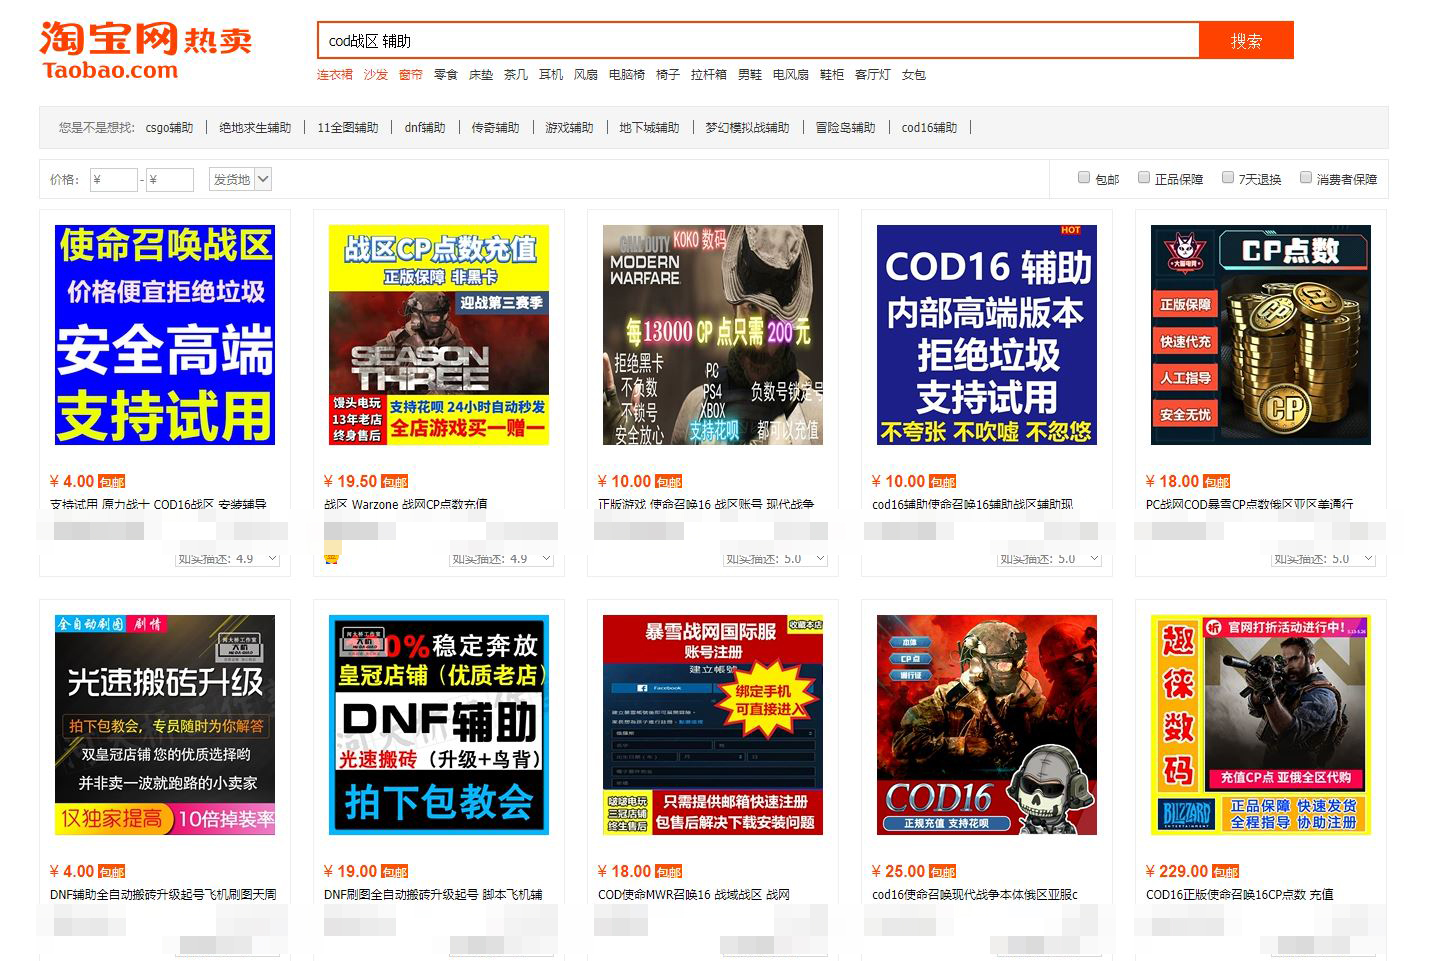Image resolution: width=1436 pixels, height=961 pixels.
Task: Click the orange 搜索 search button
Action: click(x=1246, y=41)
